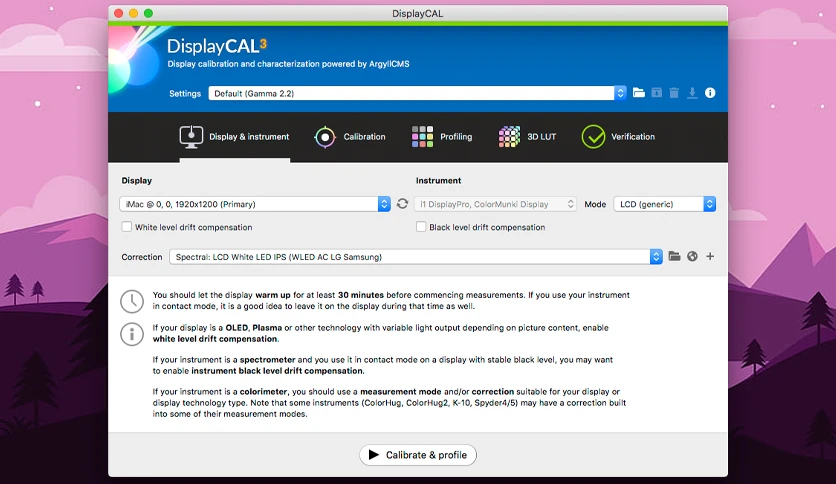This screenshot has height=484, width=836.
Task: Open the Mode LCD (generic) dropdown
Action: 664,204
